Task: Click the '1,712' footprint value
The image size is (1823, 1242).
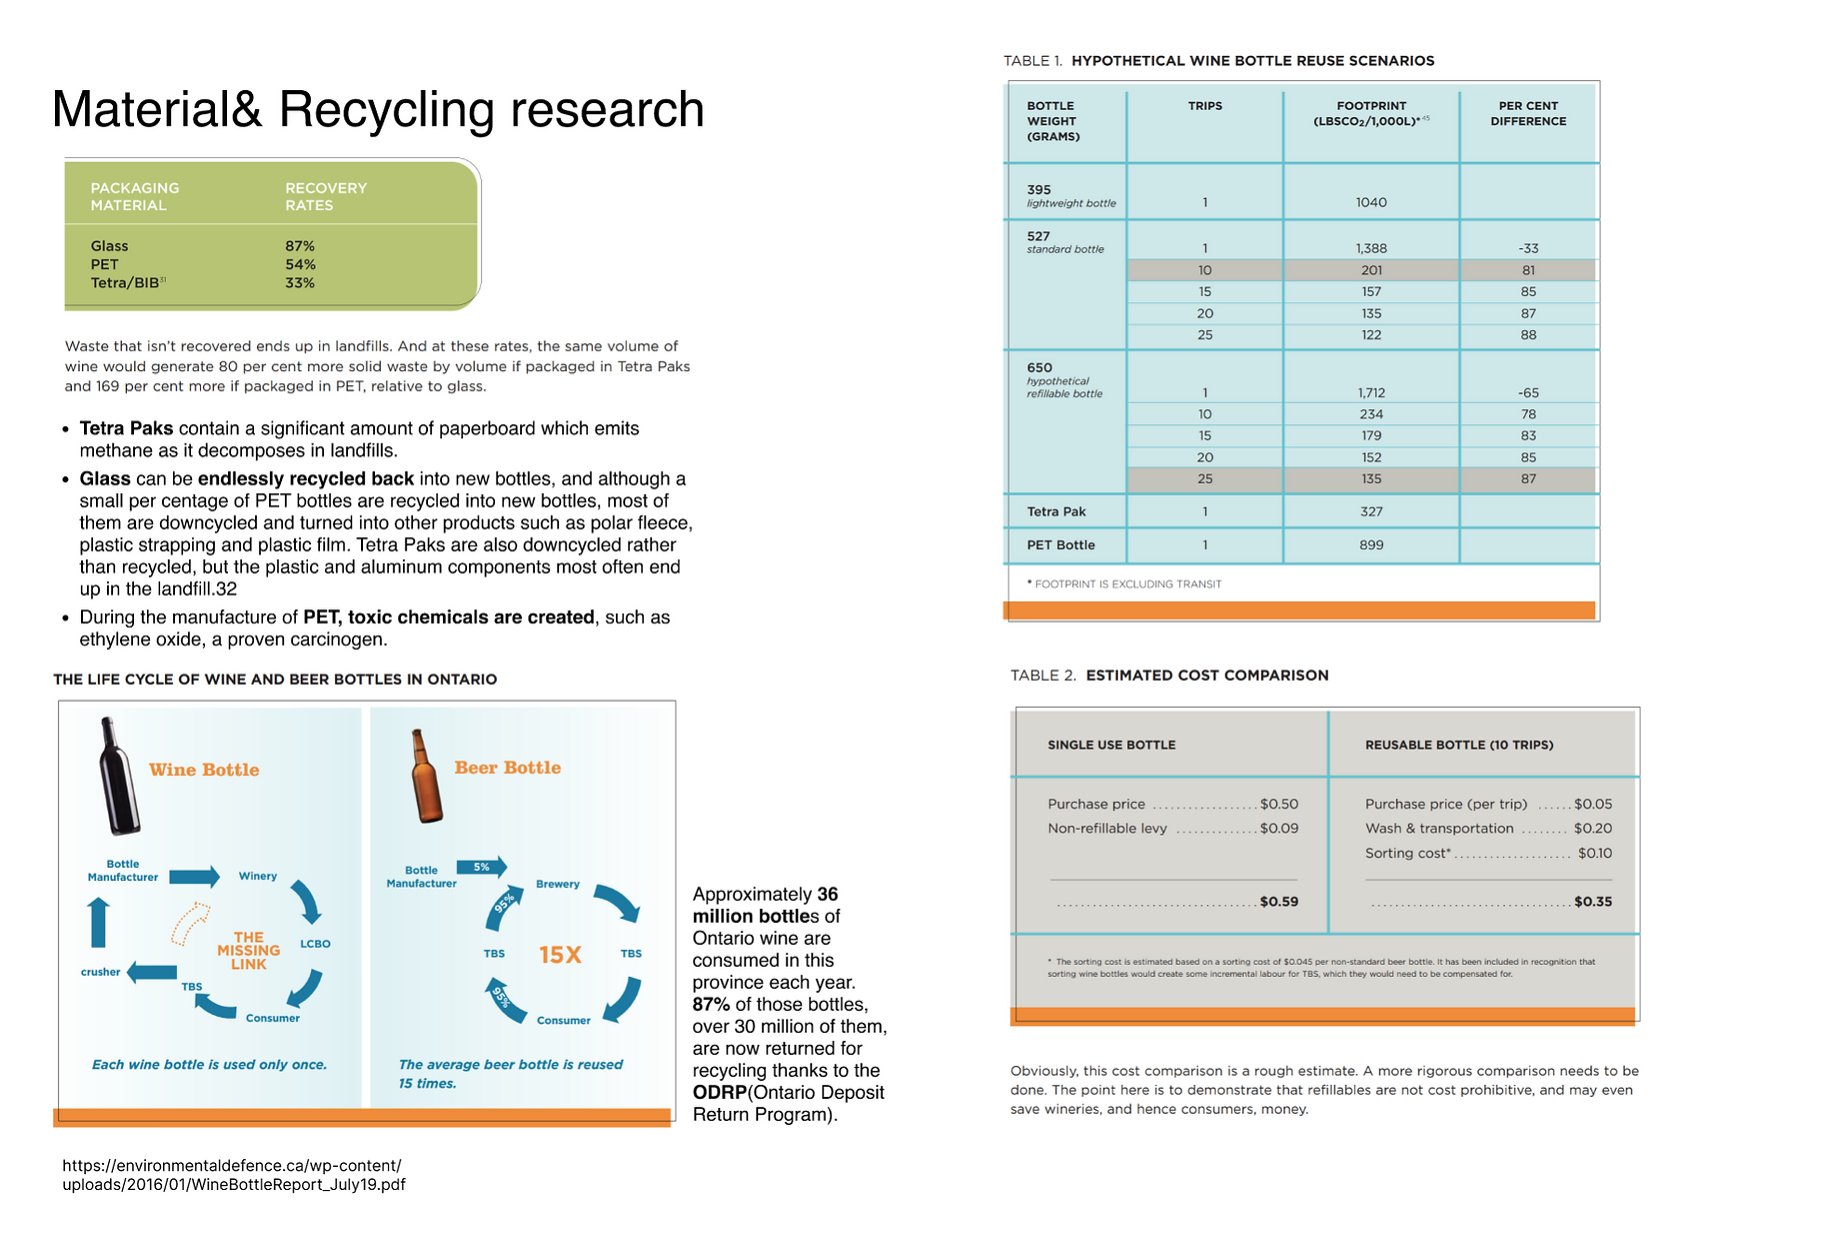Action: 1371,393
